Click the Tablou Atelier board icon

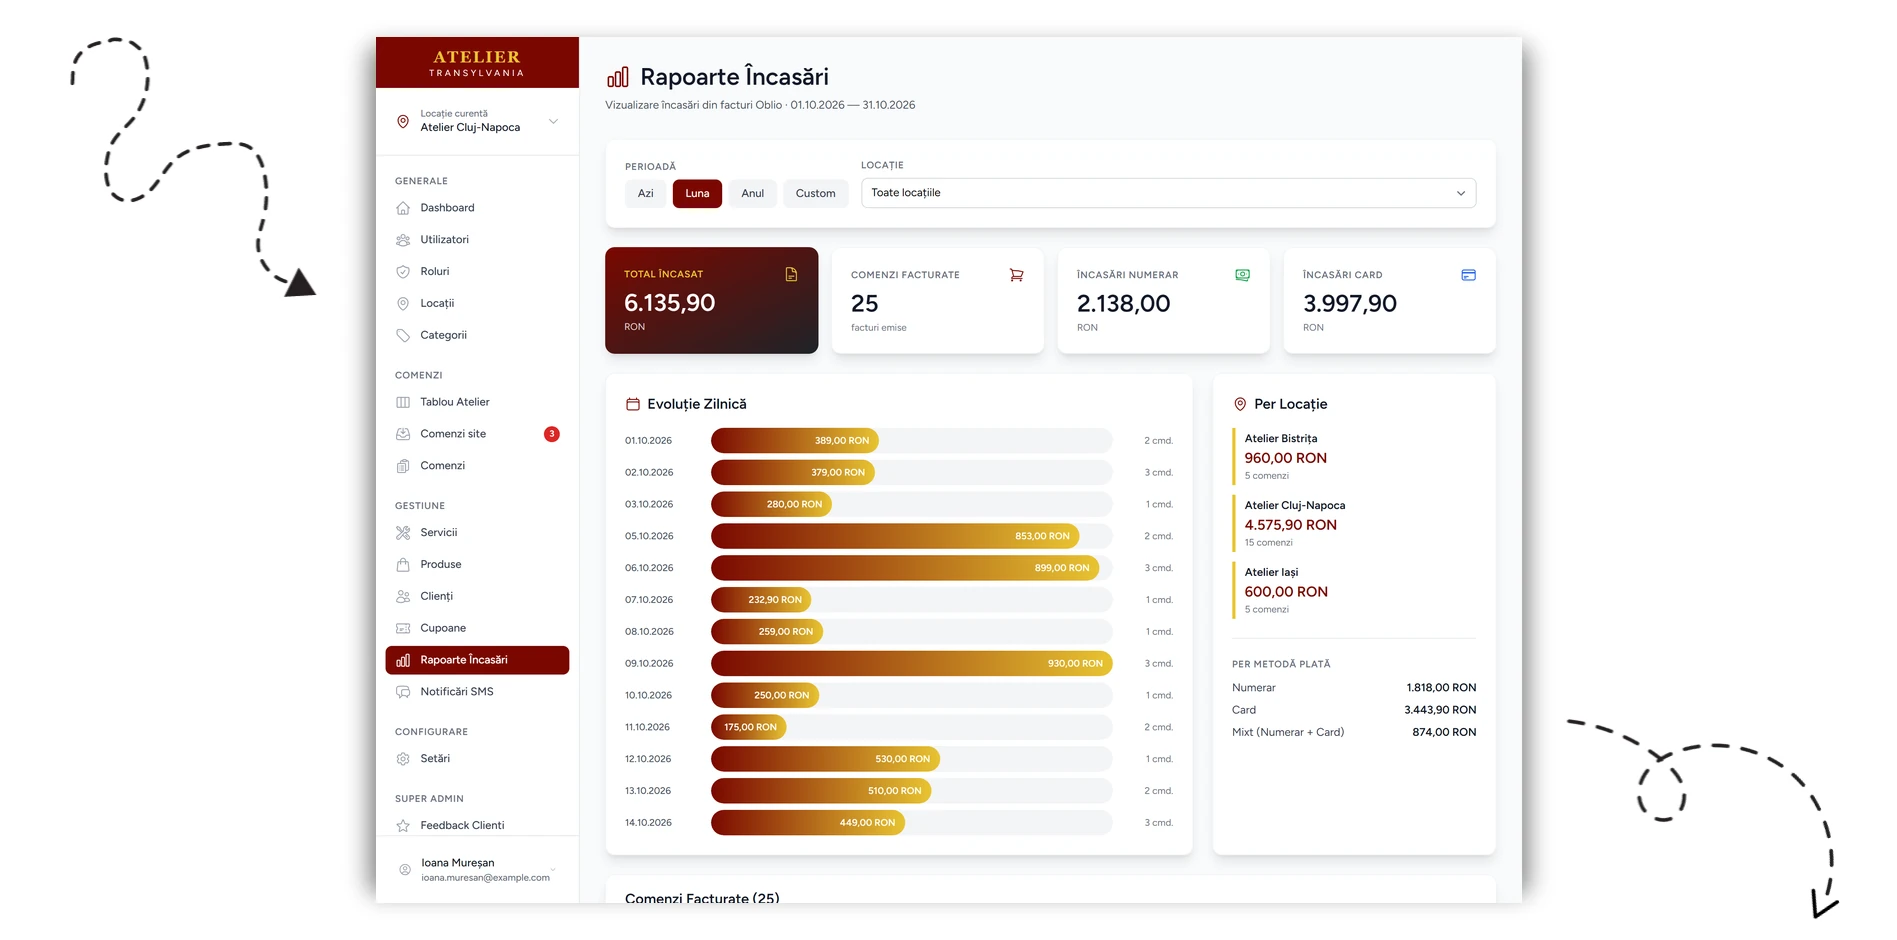coord(403,402)
